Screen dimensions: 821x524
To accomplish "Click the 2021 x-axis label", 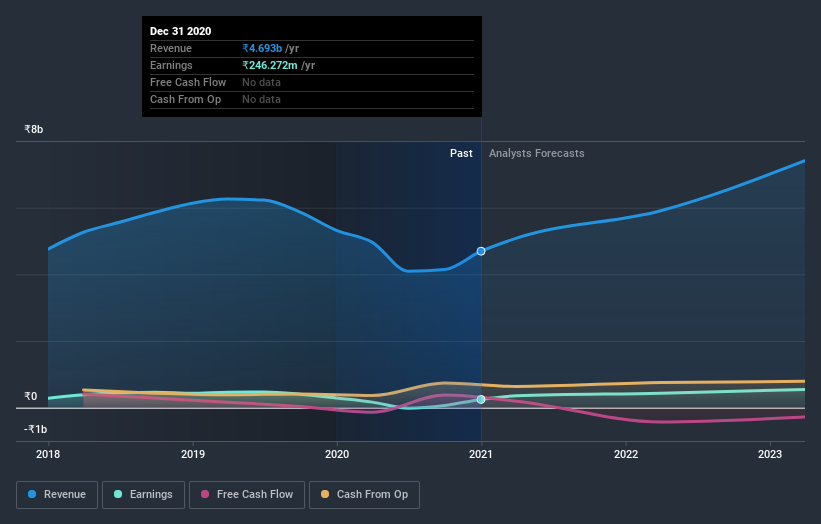I will (481, 454).
